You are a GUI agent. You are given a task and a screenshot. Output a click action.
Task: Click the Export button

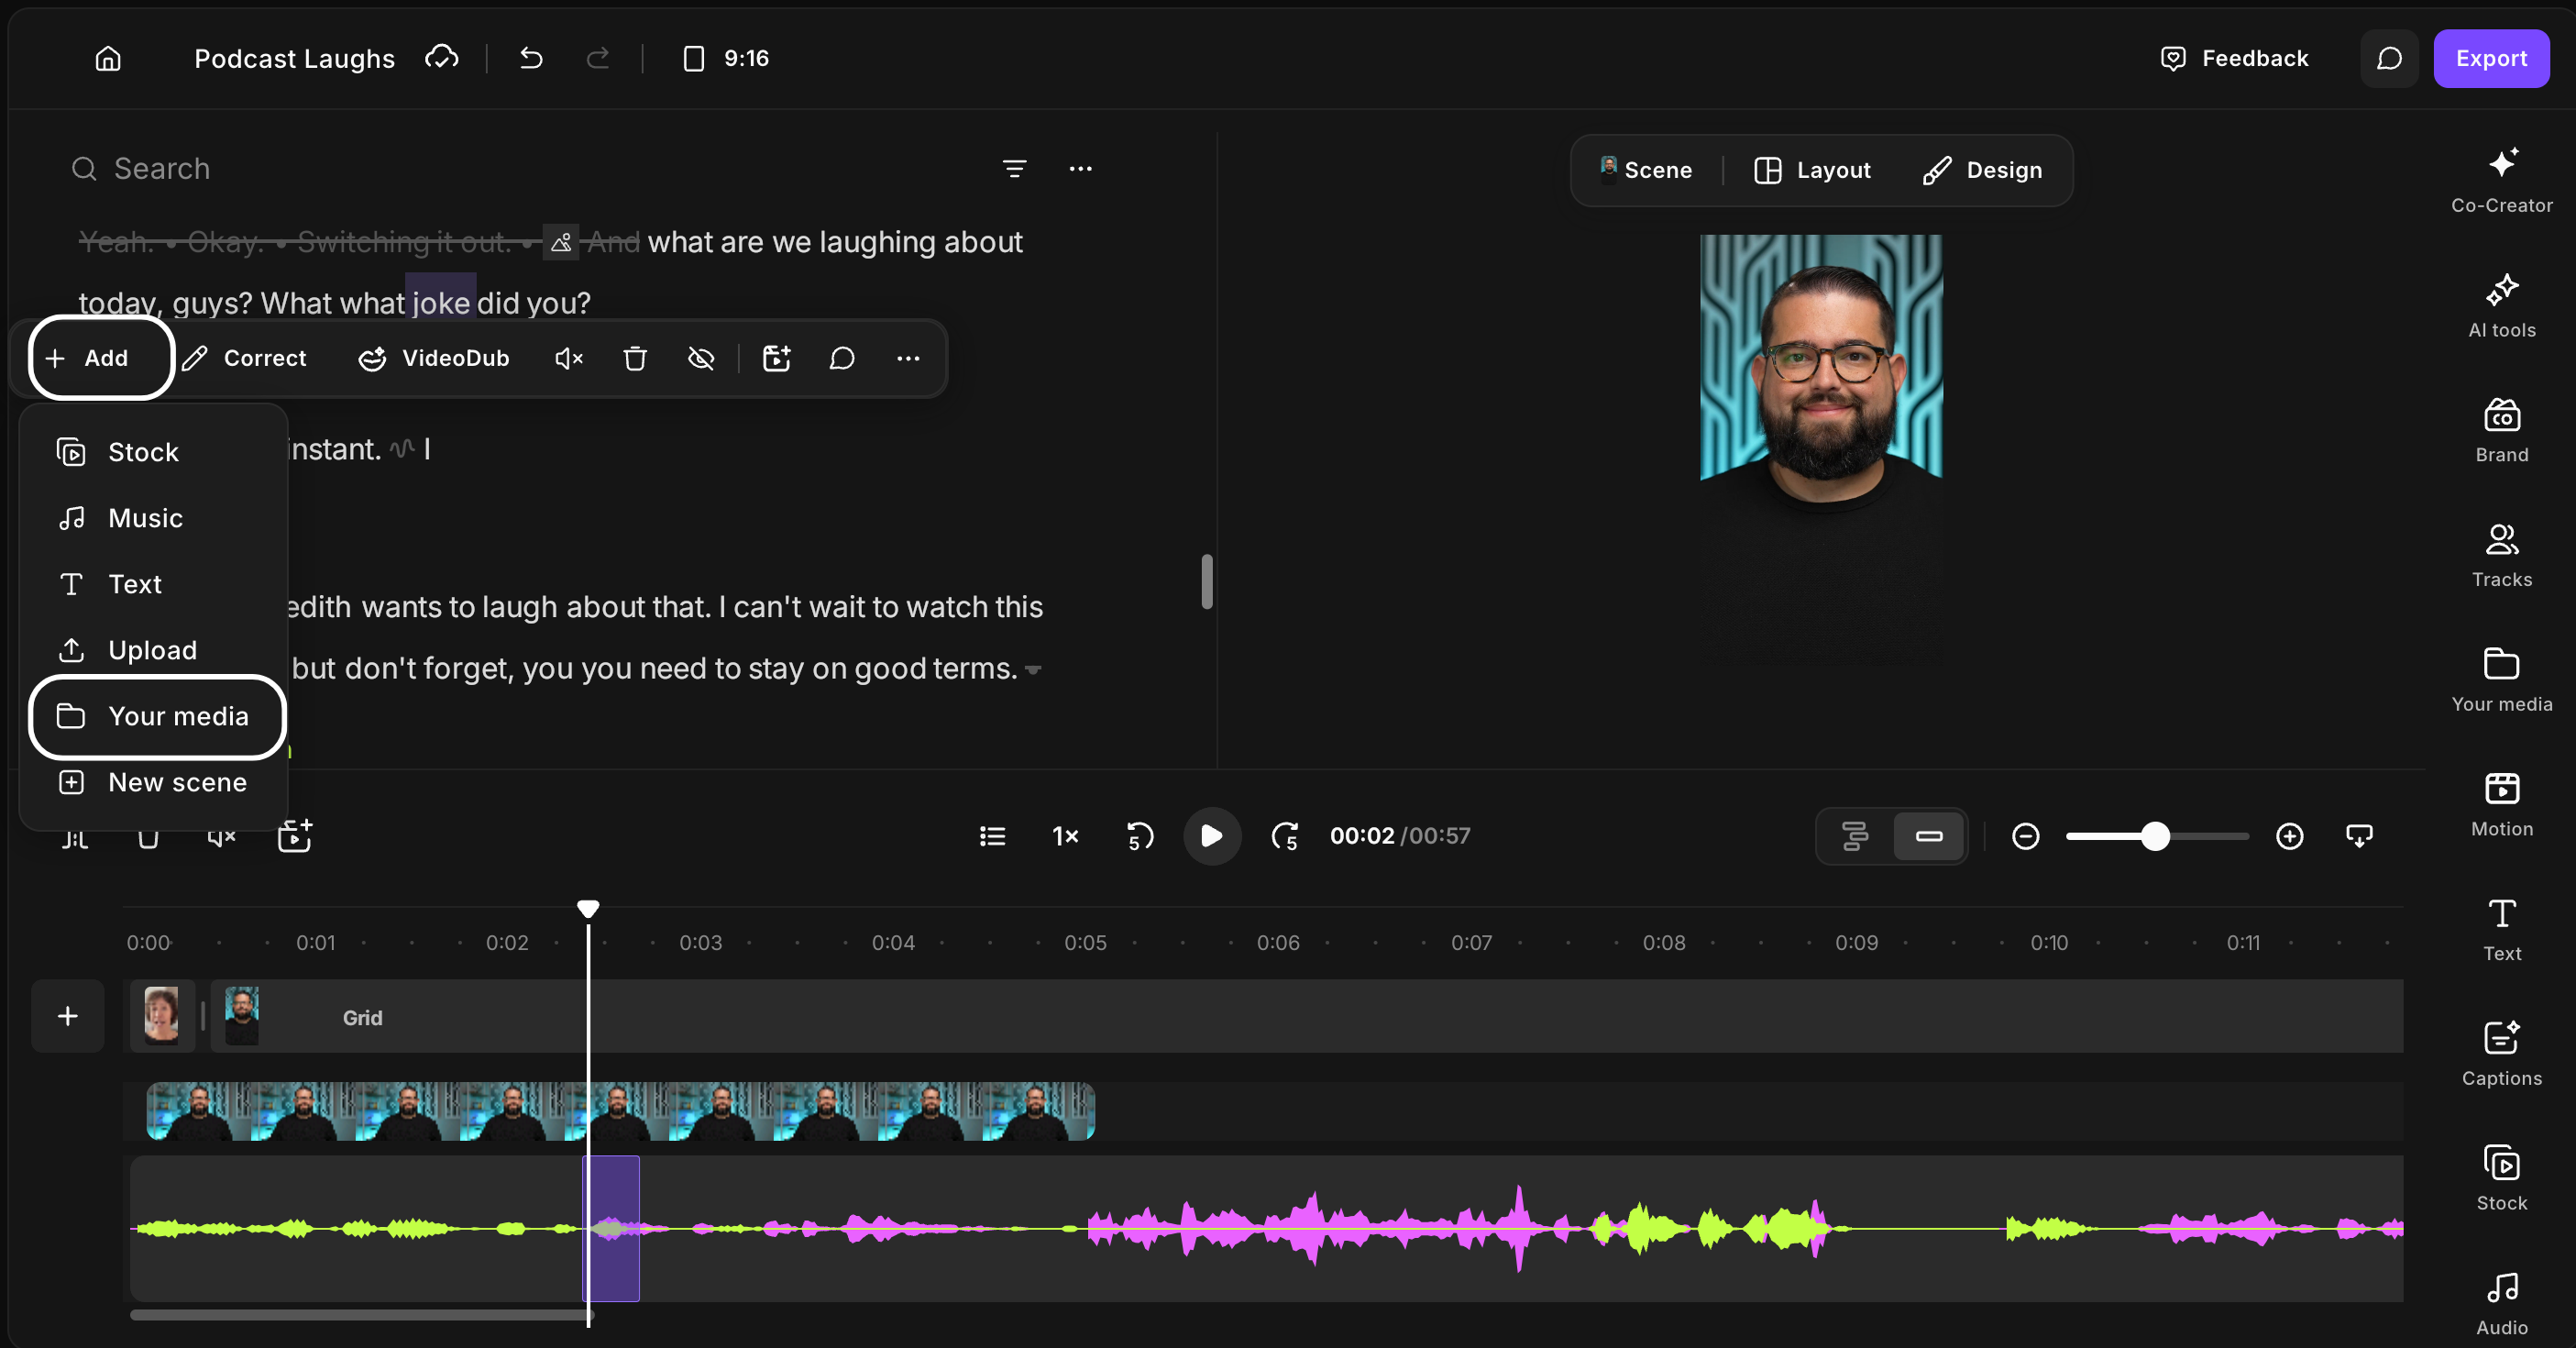pyautogui.click(x=2491, y=58)
